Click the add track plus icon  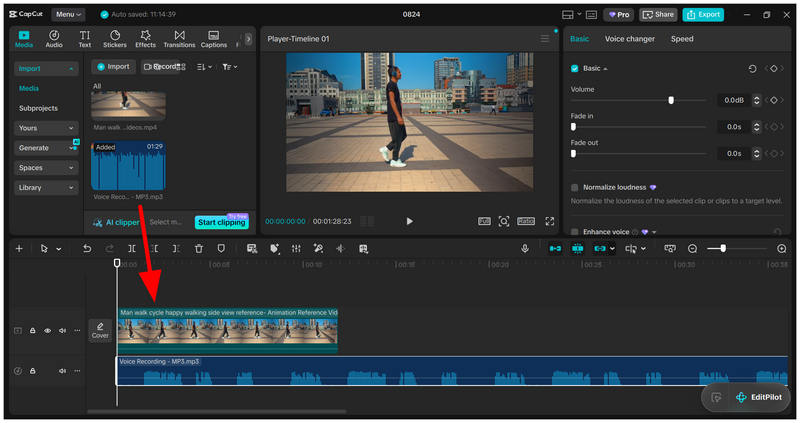click(x=19, y=248)
